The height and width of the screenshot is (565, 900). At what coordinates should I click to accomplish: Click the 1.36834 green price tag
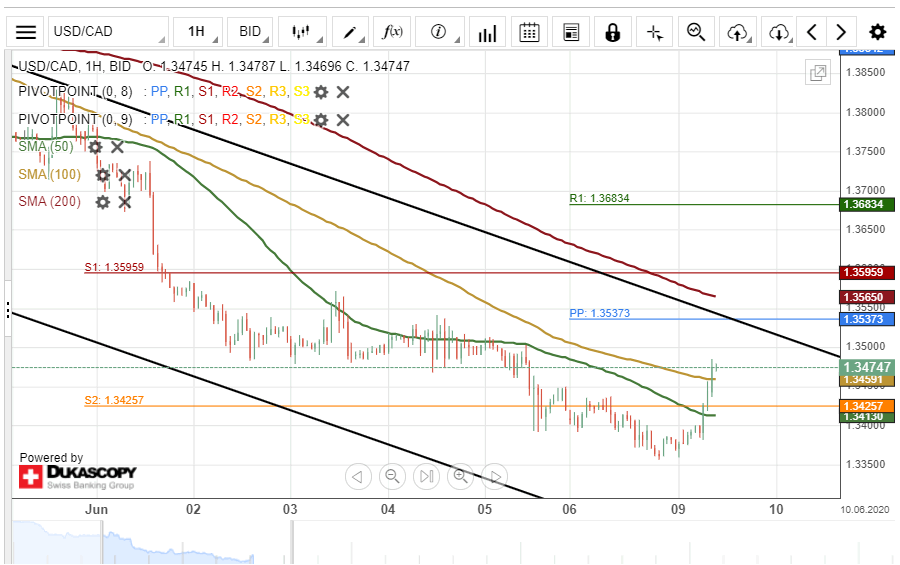tap(867, 204)
